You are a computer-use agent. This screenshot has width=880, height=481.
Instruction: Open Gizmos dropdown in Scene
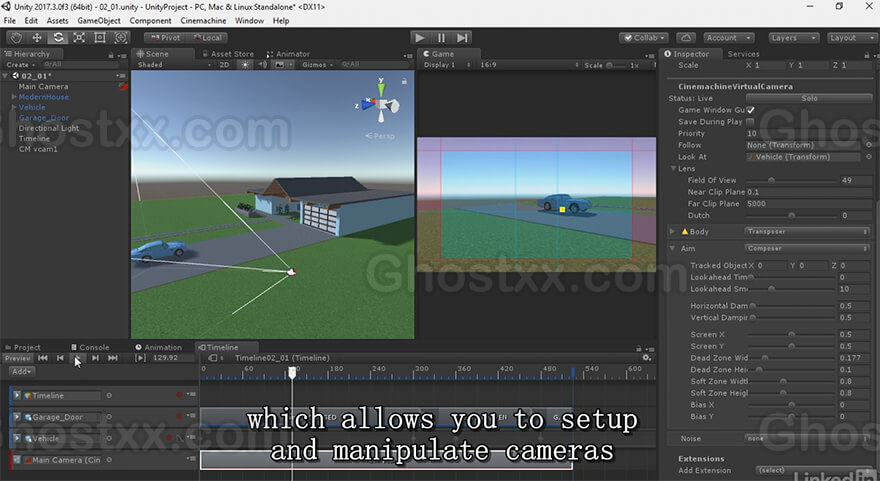[x=318, y=65]
